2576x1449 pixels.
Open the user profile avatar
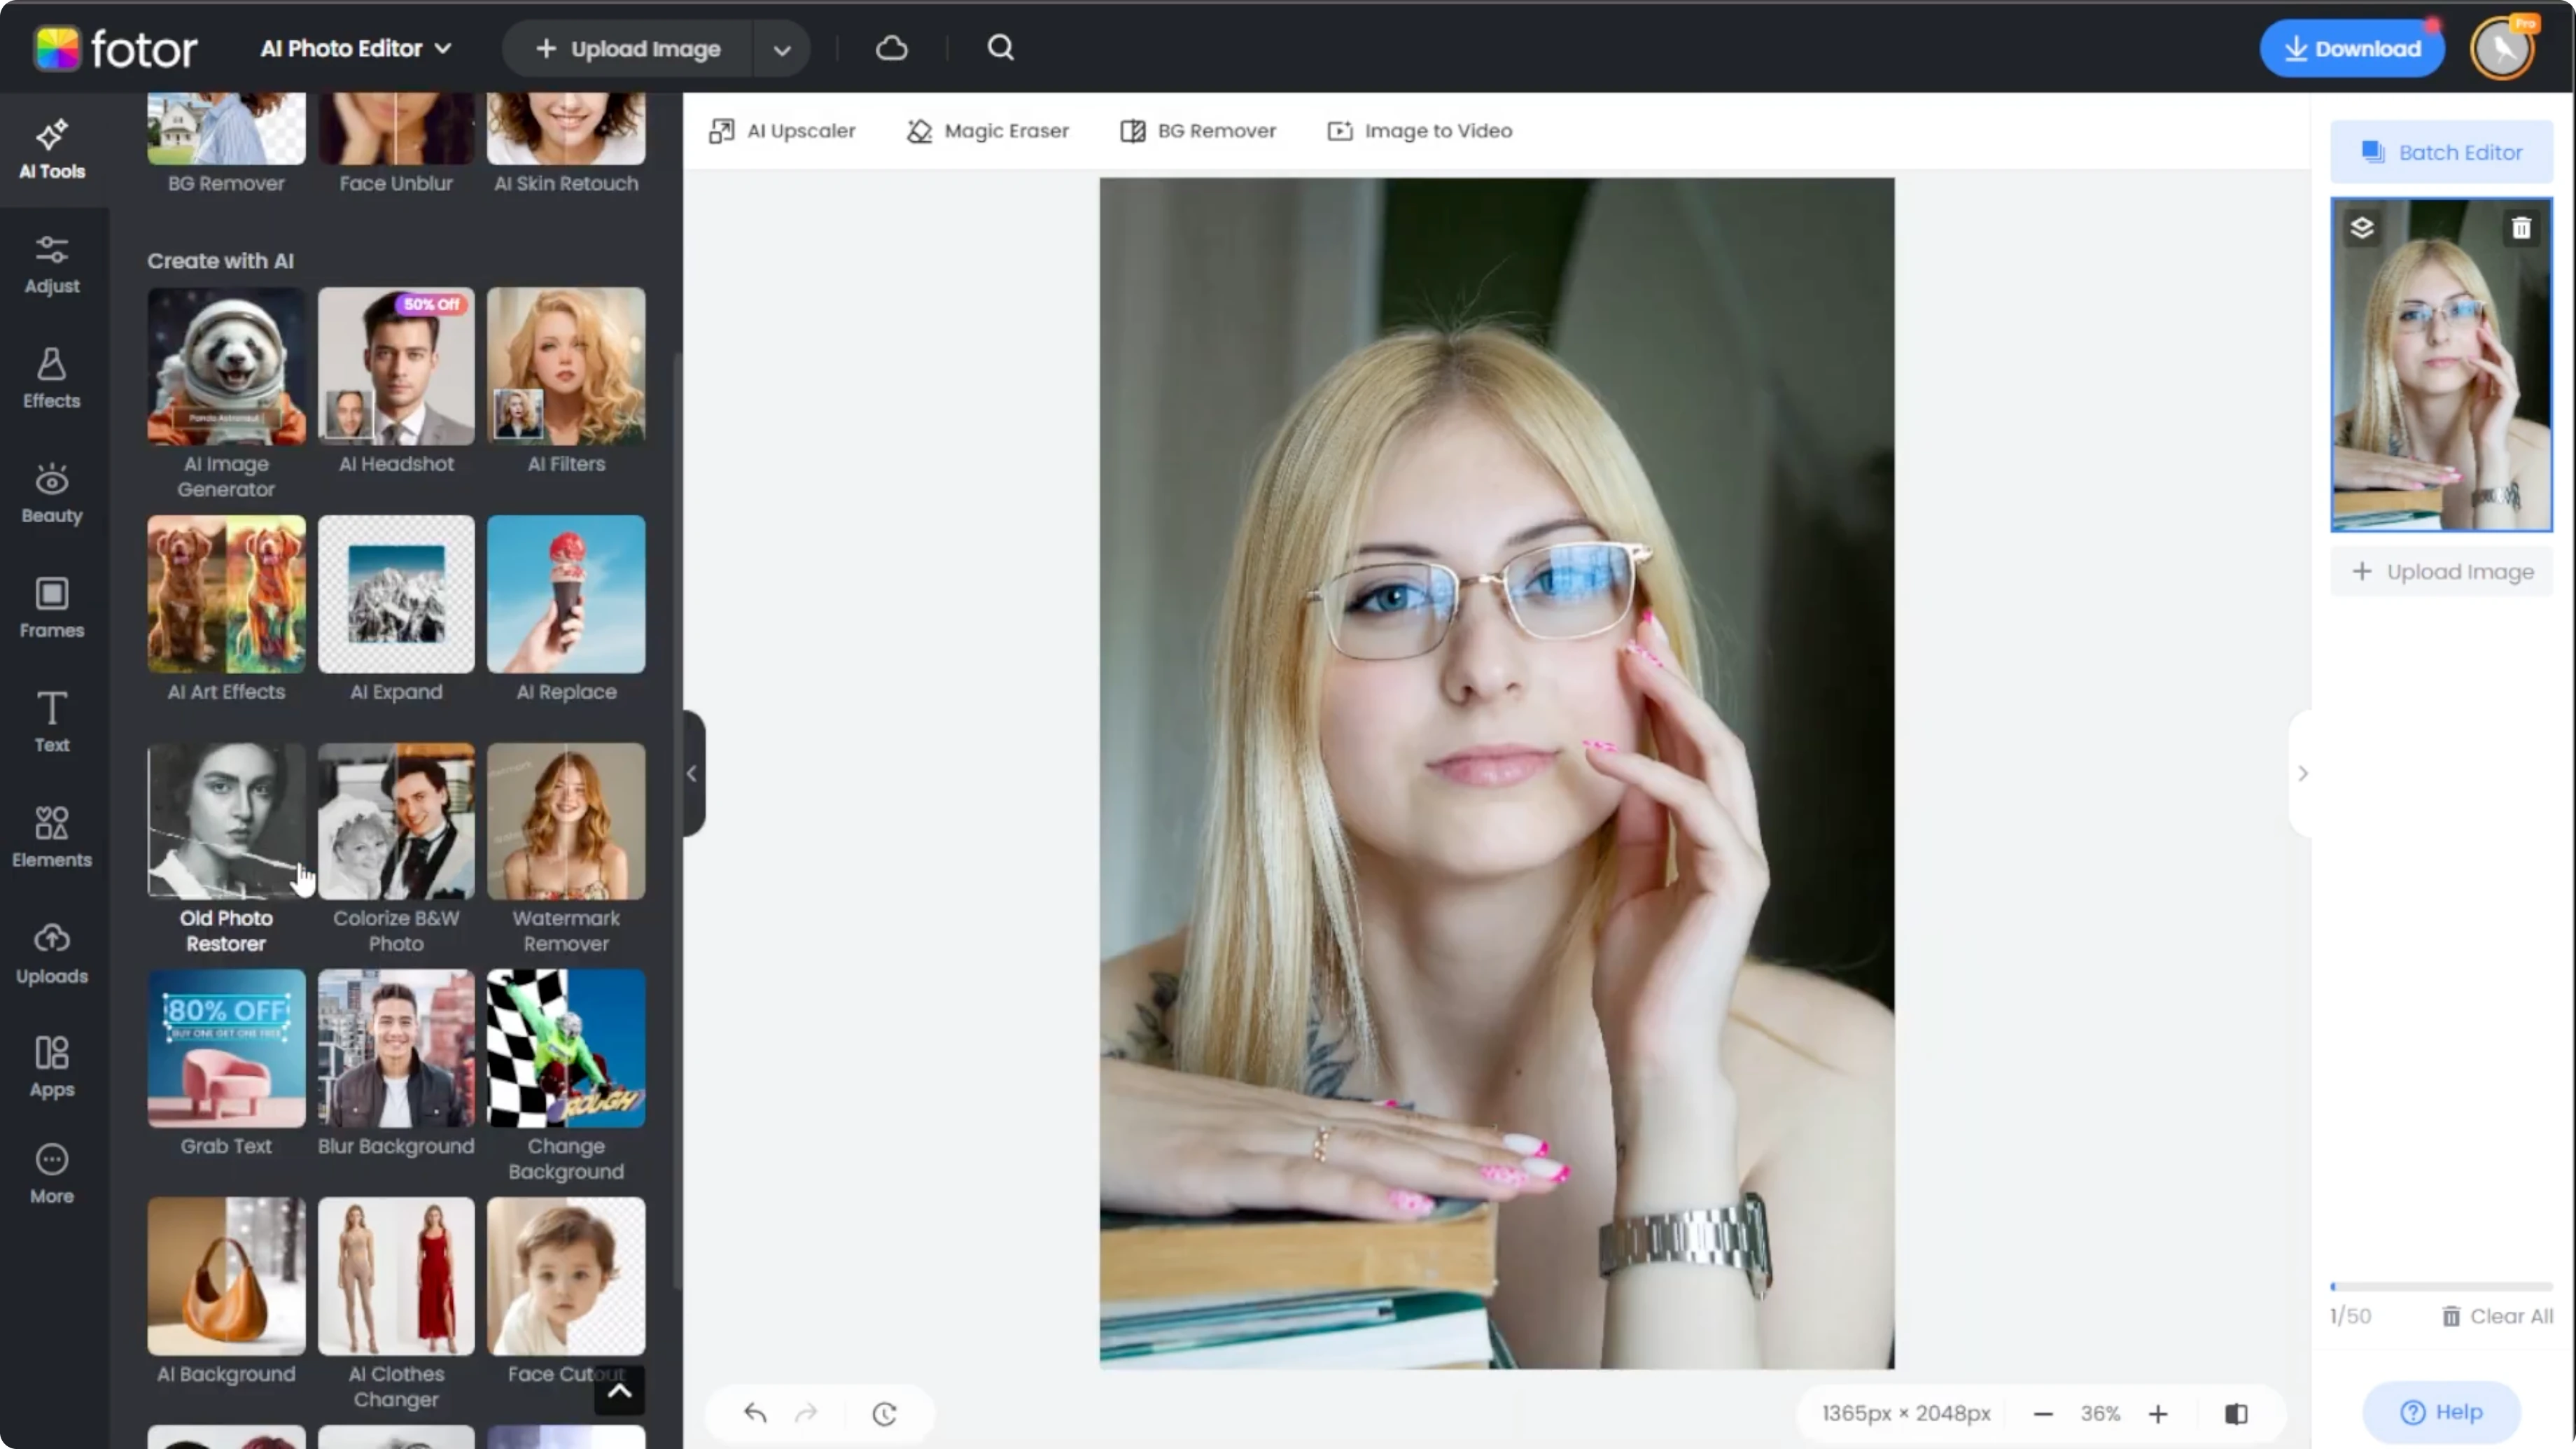pyautogui.click(x=2503, y=48)
